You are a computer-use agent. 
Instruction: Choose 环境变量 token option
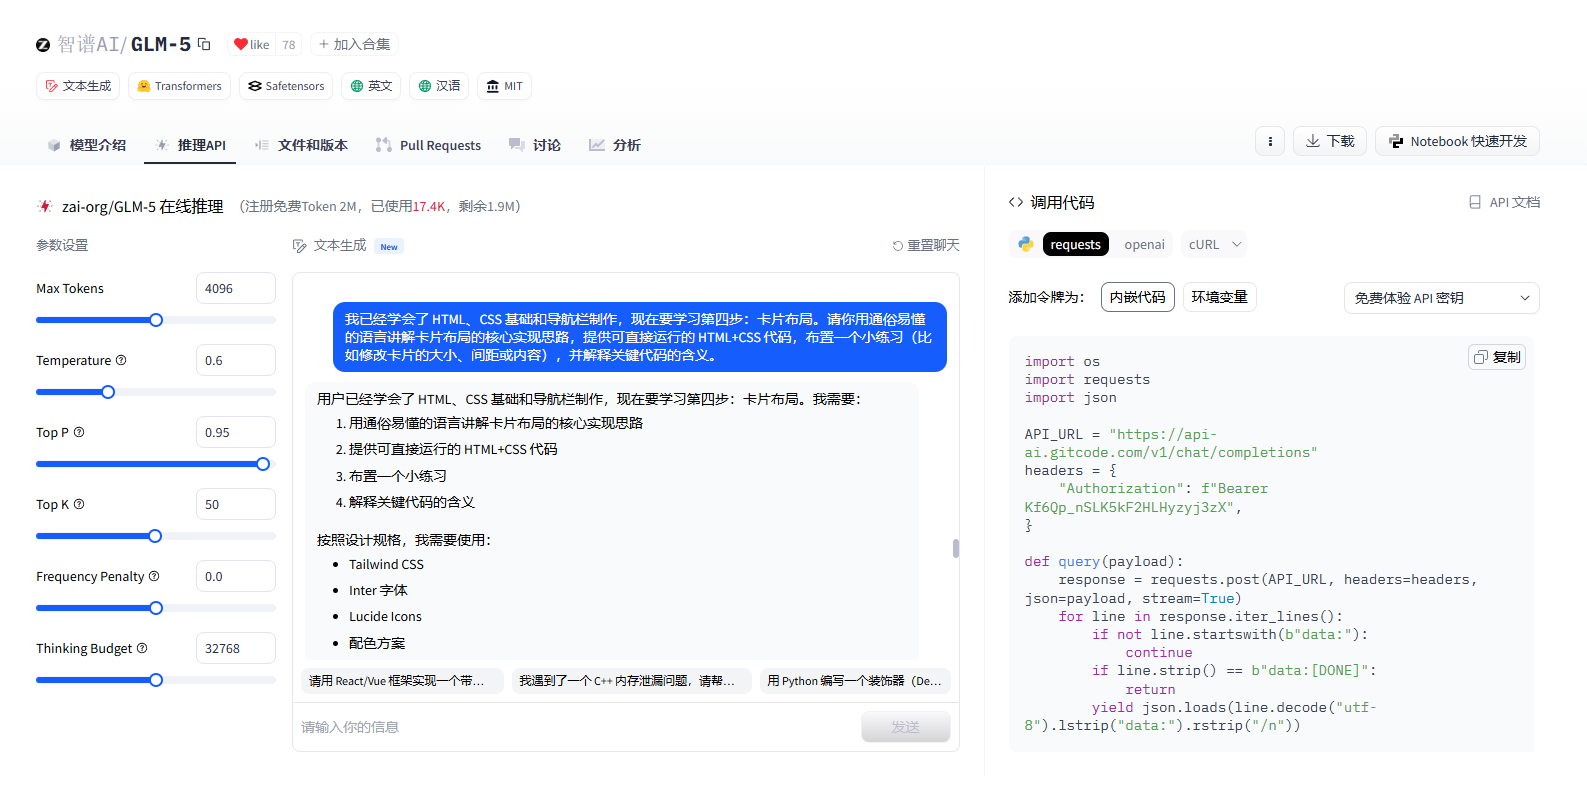pos(1220,297)
